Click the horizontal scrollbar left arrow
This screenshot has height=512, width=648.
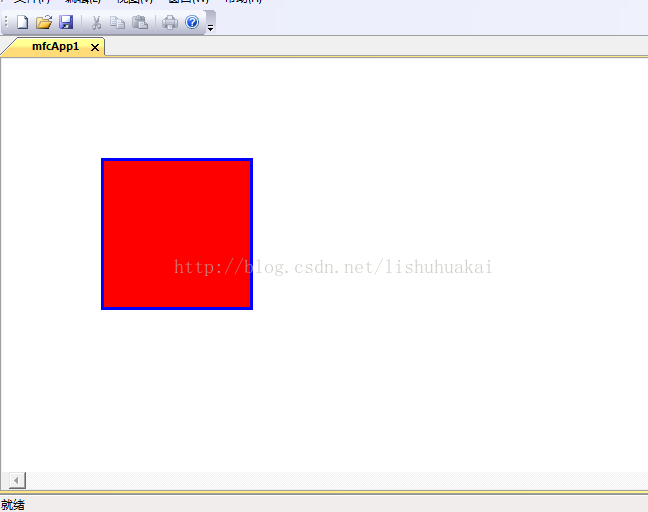(16, 480)
